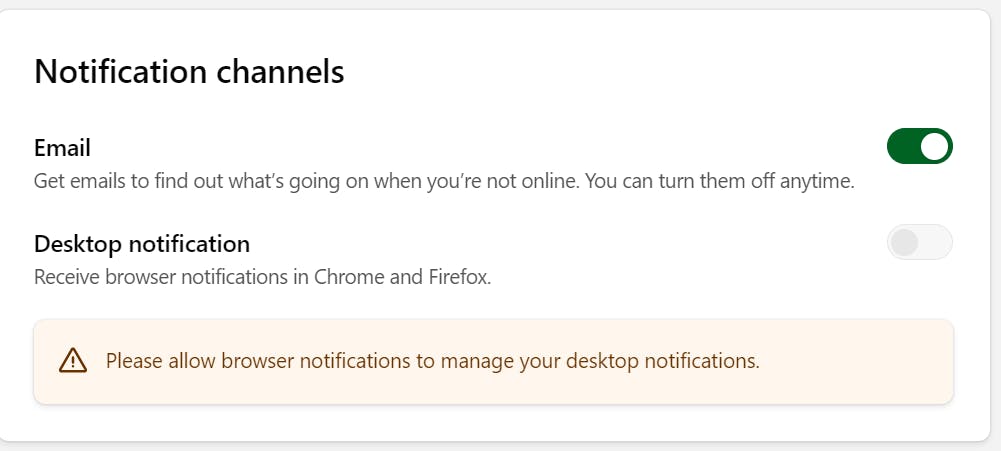
Task: Click the warning triangle icon
Action: pos(73,361)
